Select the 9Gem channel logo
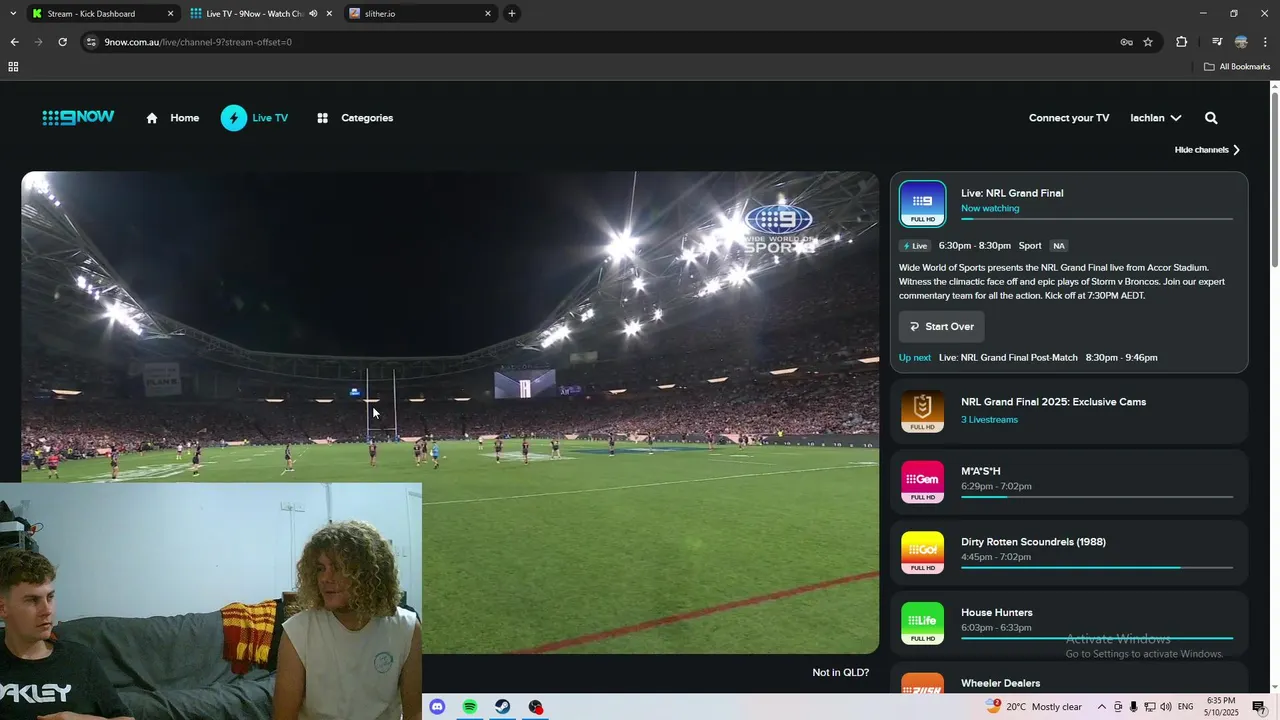This screenshot has height=720, width=1280. coord(922,482)
